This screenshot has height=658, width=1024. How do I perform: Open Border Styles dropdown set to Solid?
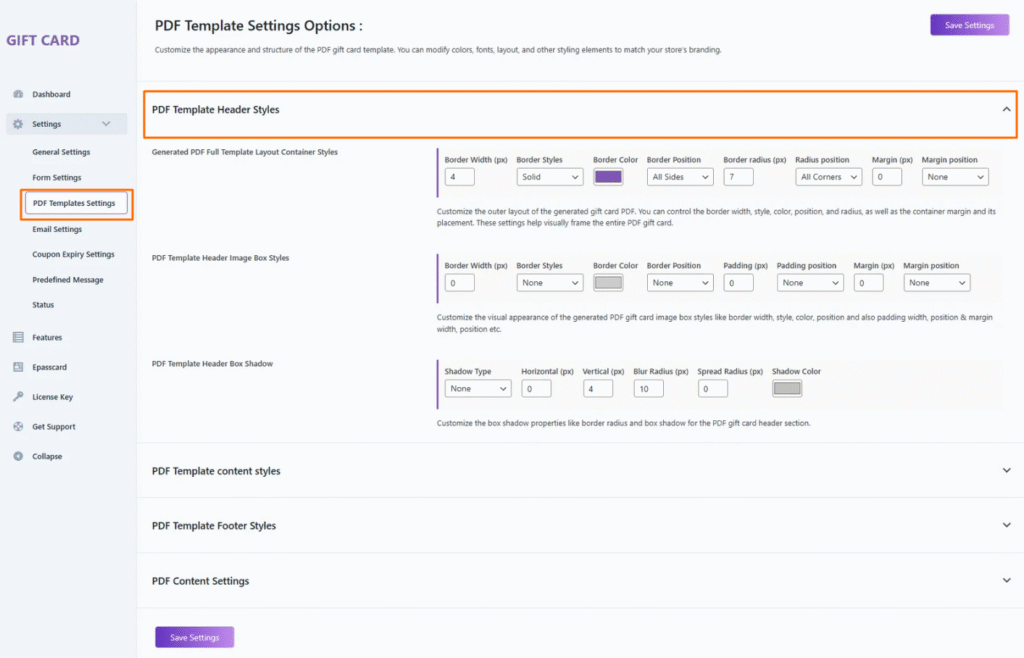click(x=549, y=177)
